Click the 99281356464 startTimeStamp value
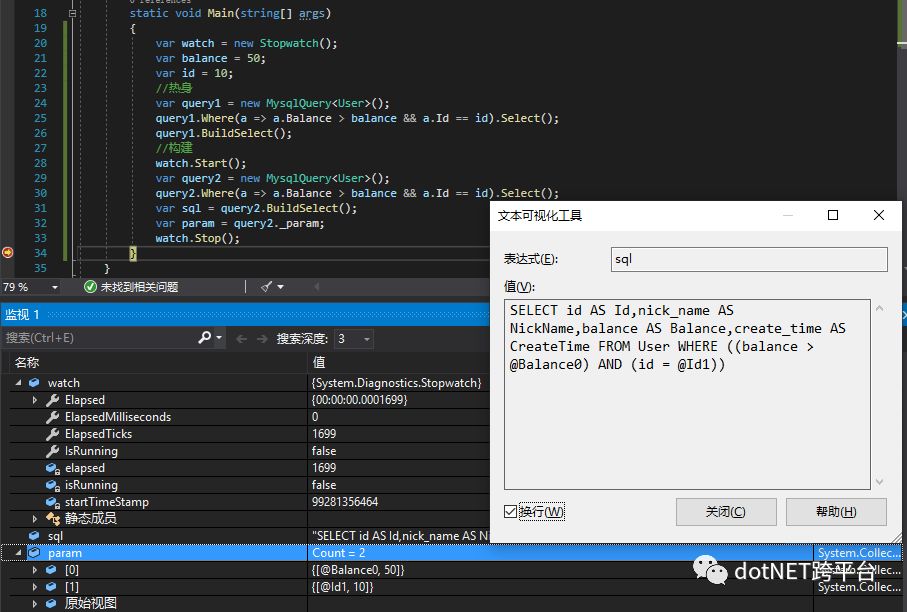 pyautogui.click(x=345, y=502)
